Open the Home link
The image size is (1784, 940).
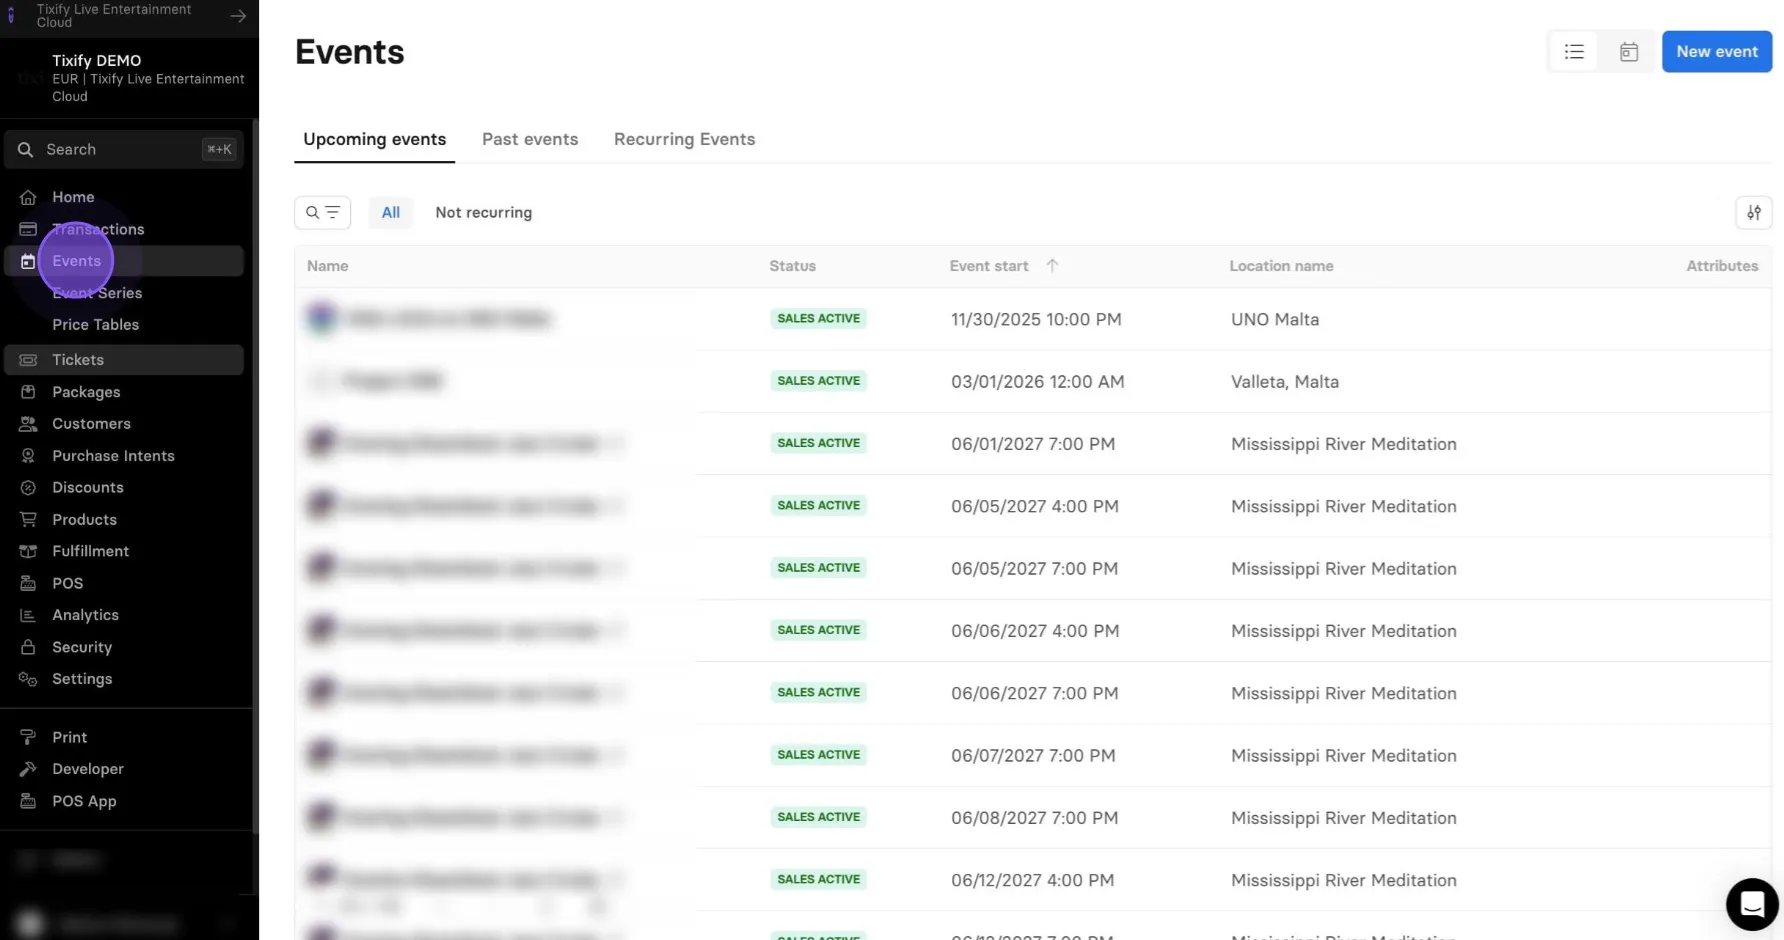click(73, 197)
